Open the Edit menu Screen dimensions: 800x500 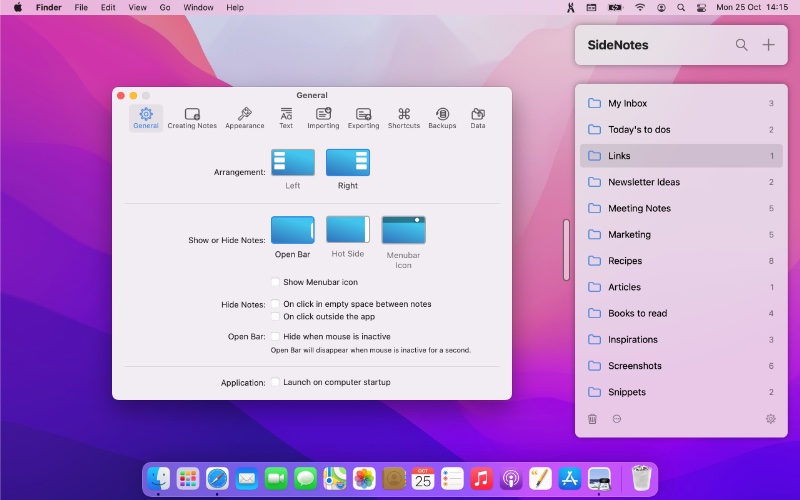point(108,7)
